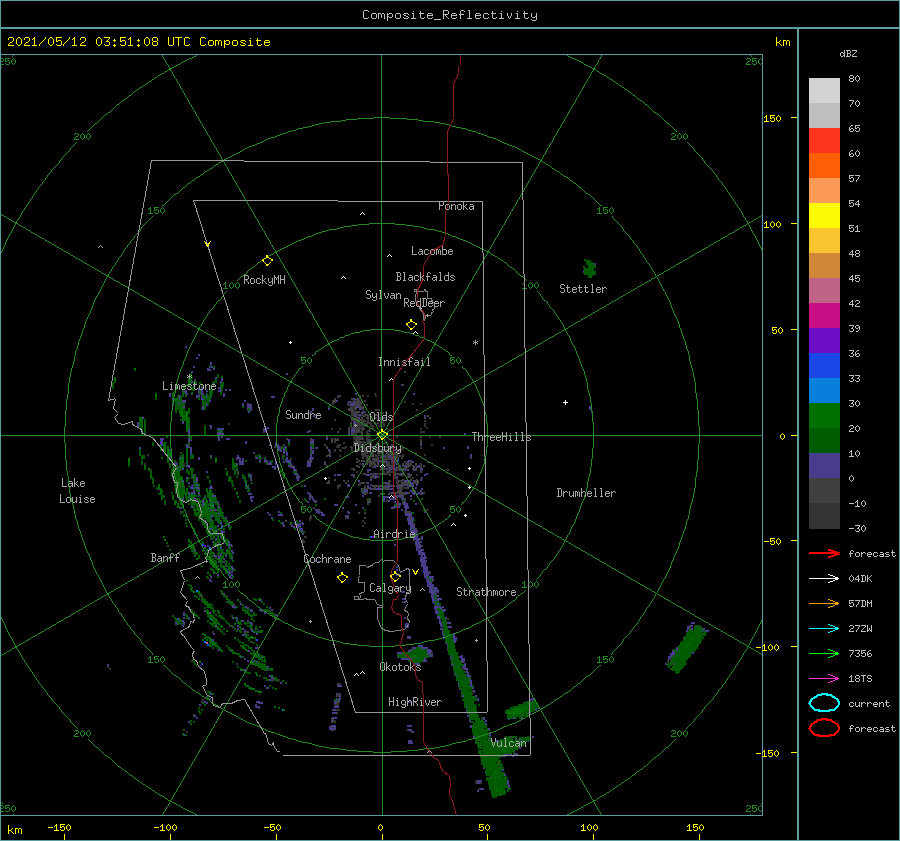
Task: Click the white plus marker above Drumheller
Action: [565, 402]
